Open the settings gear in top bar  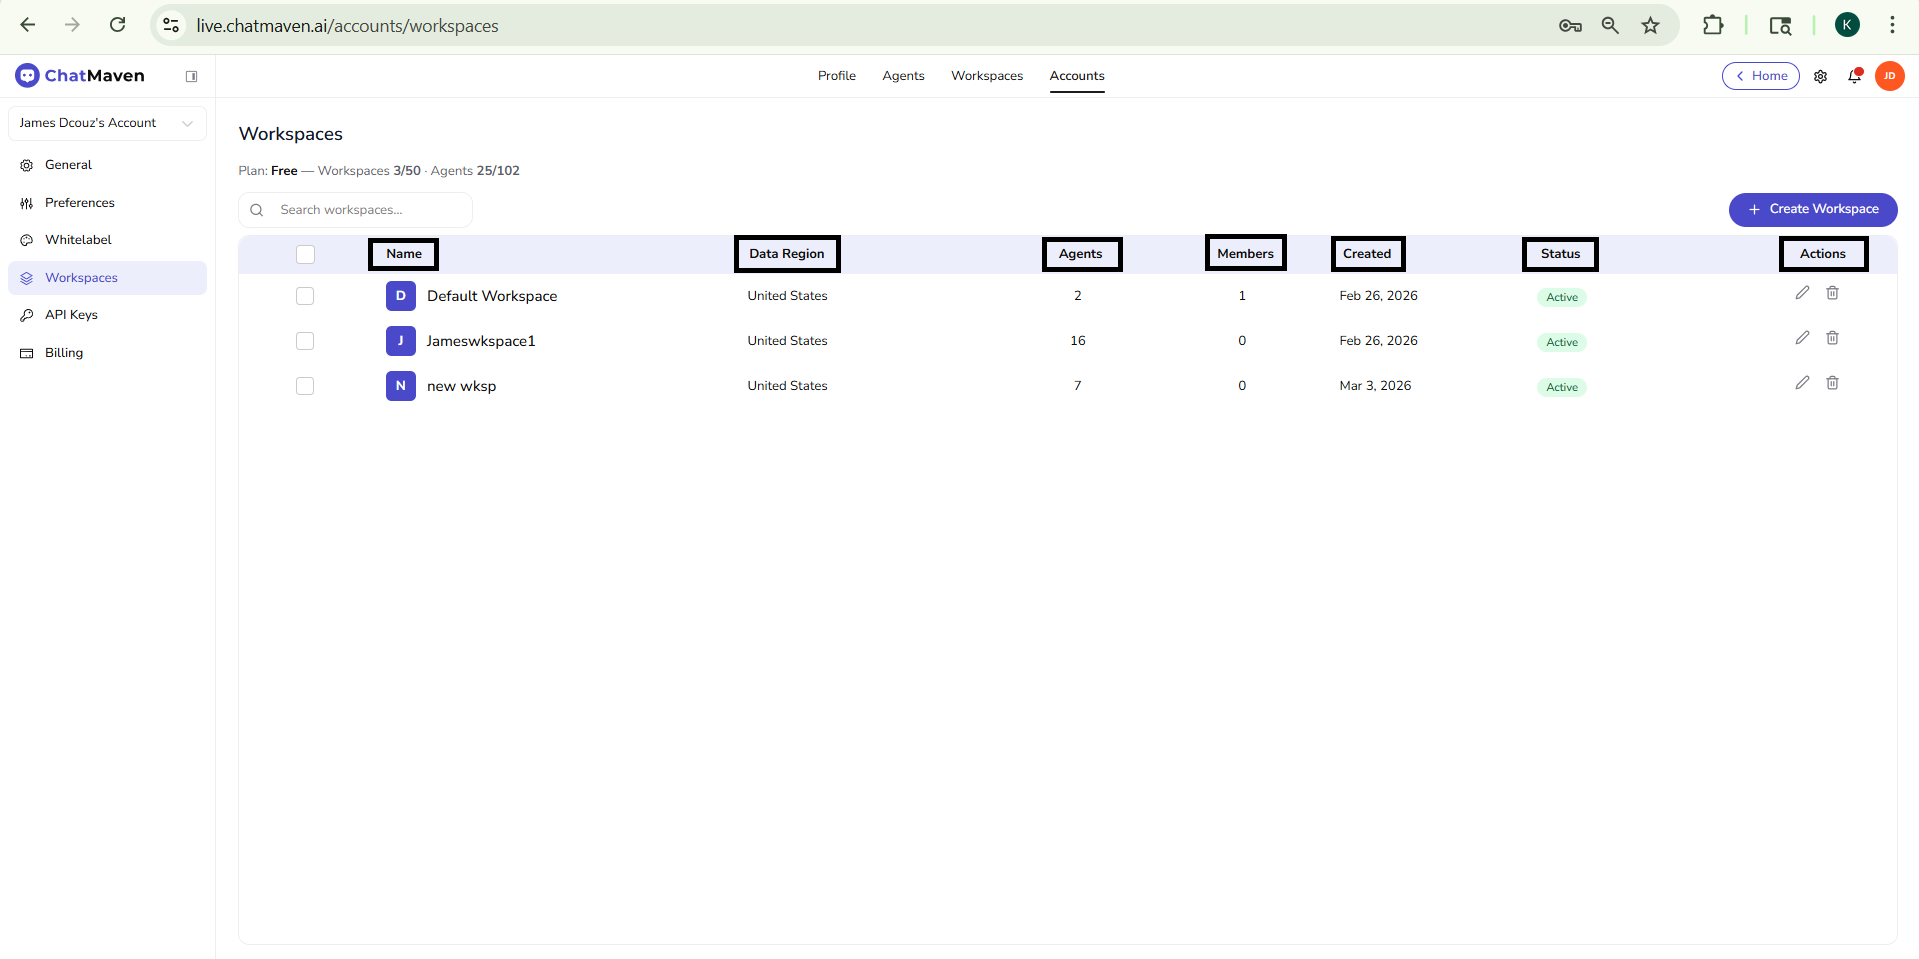[1821, 76]
